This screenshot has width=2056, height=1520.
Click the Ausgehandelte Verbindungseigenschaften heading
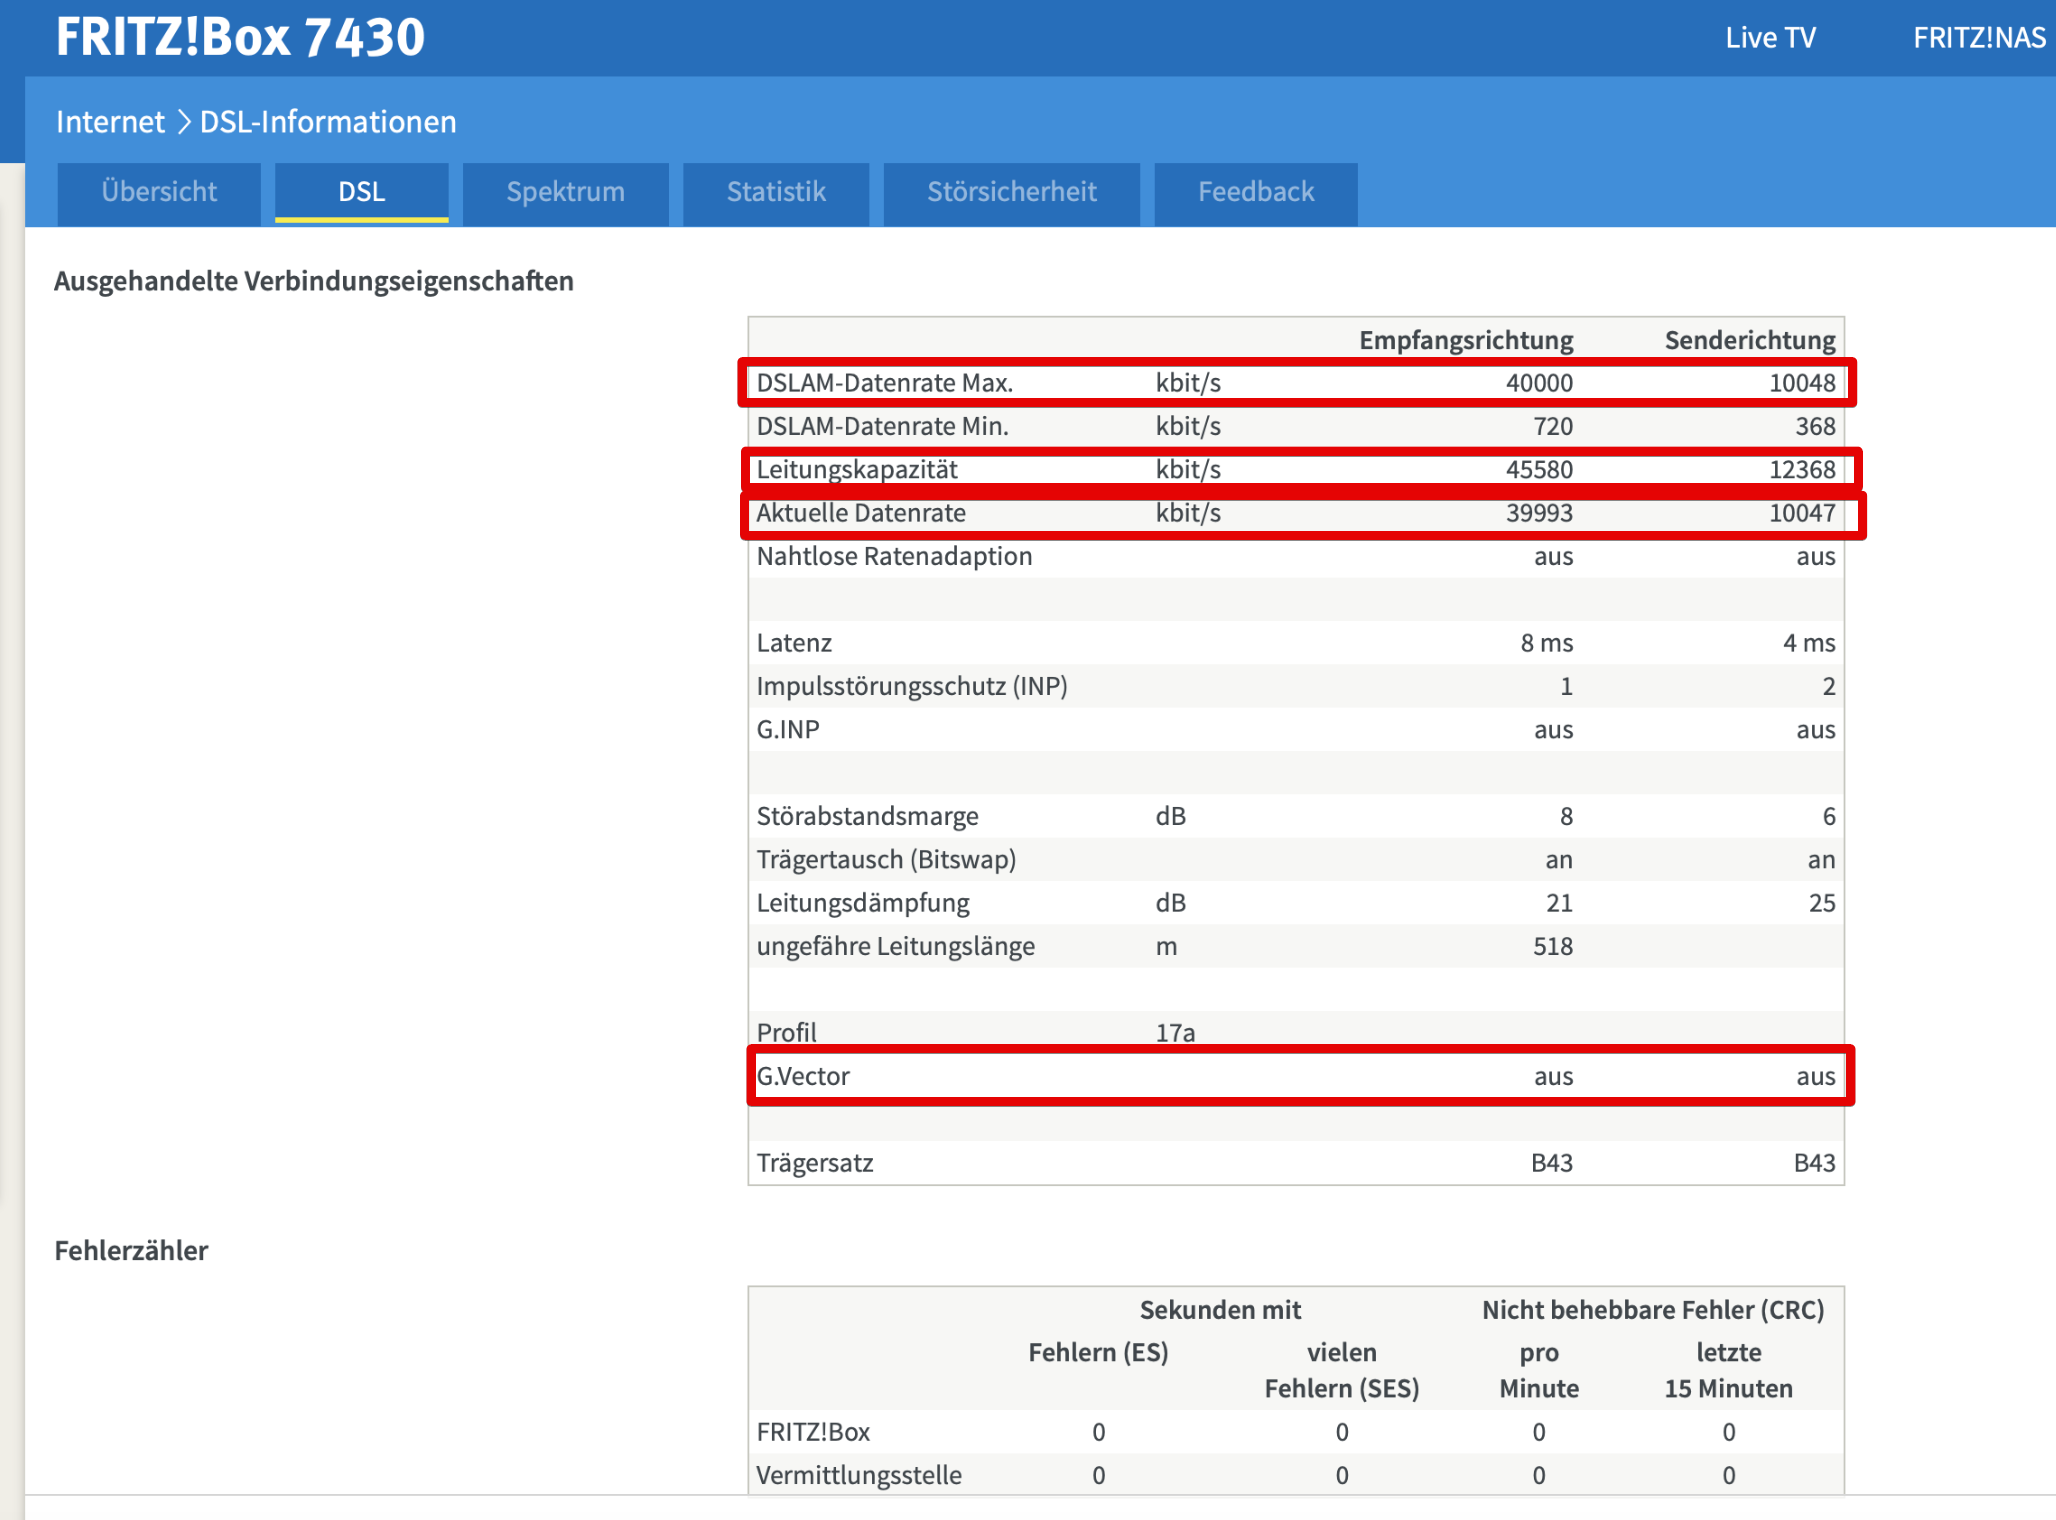314,282
